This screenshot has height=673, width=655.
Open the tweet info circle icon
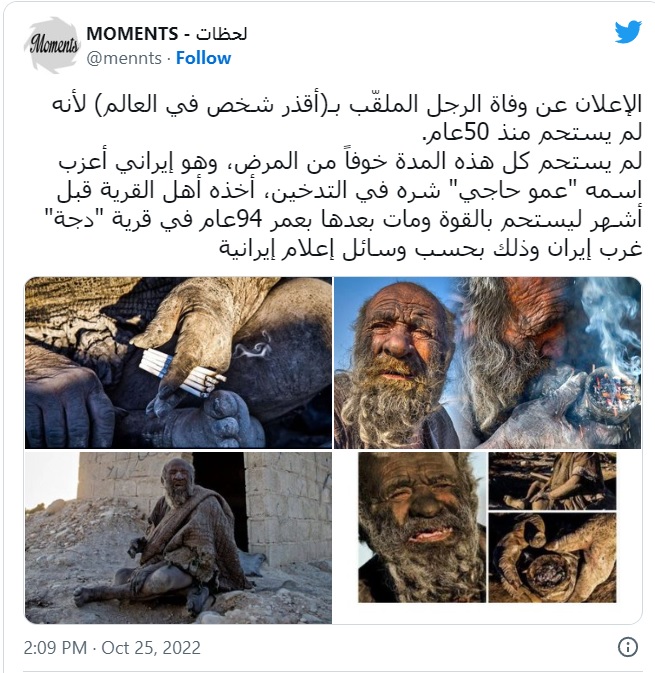pyautogui.click(x=628, y=646)
